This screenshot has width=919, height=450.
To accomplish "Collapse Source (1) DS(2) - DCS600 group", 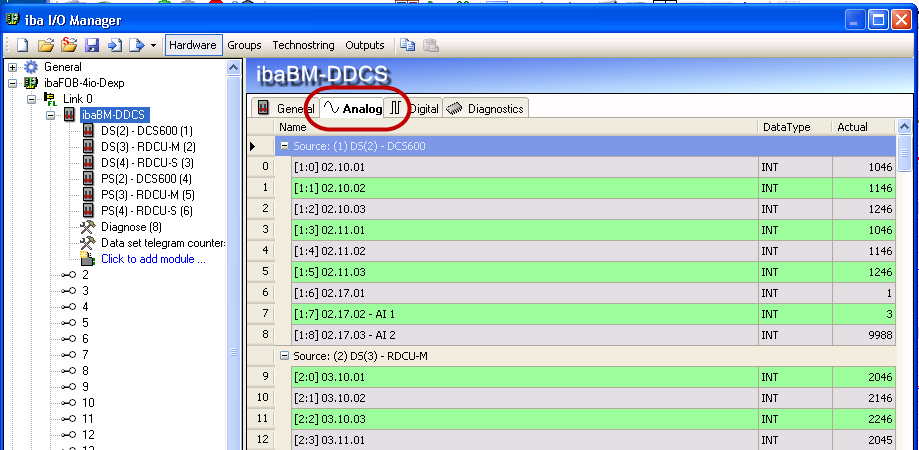I will pos(284,146).
